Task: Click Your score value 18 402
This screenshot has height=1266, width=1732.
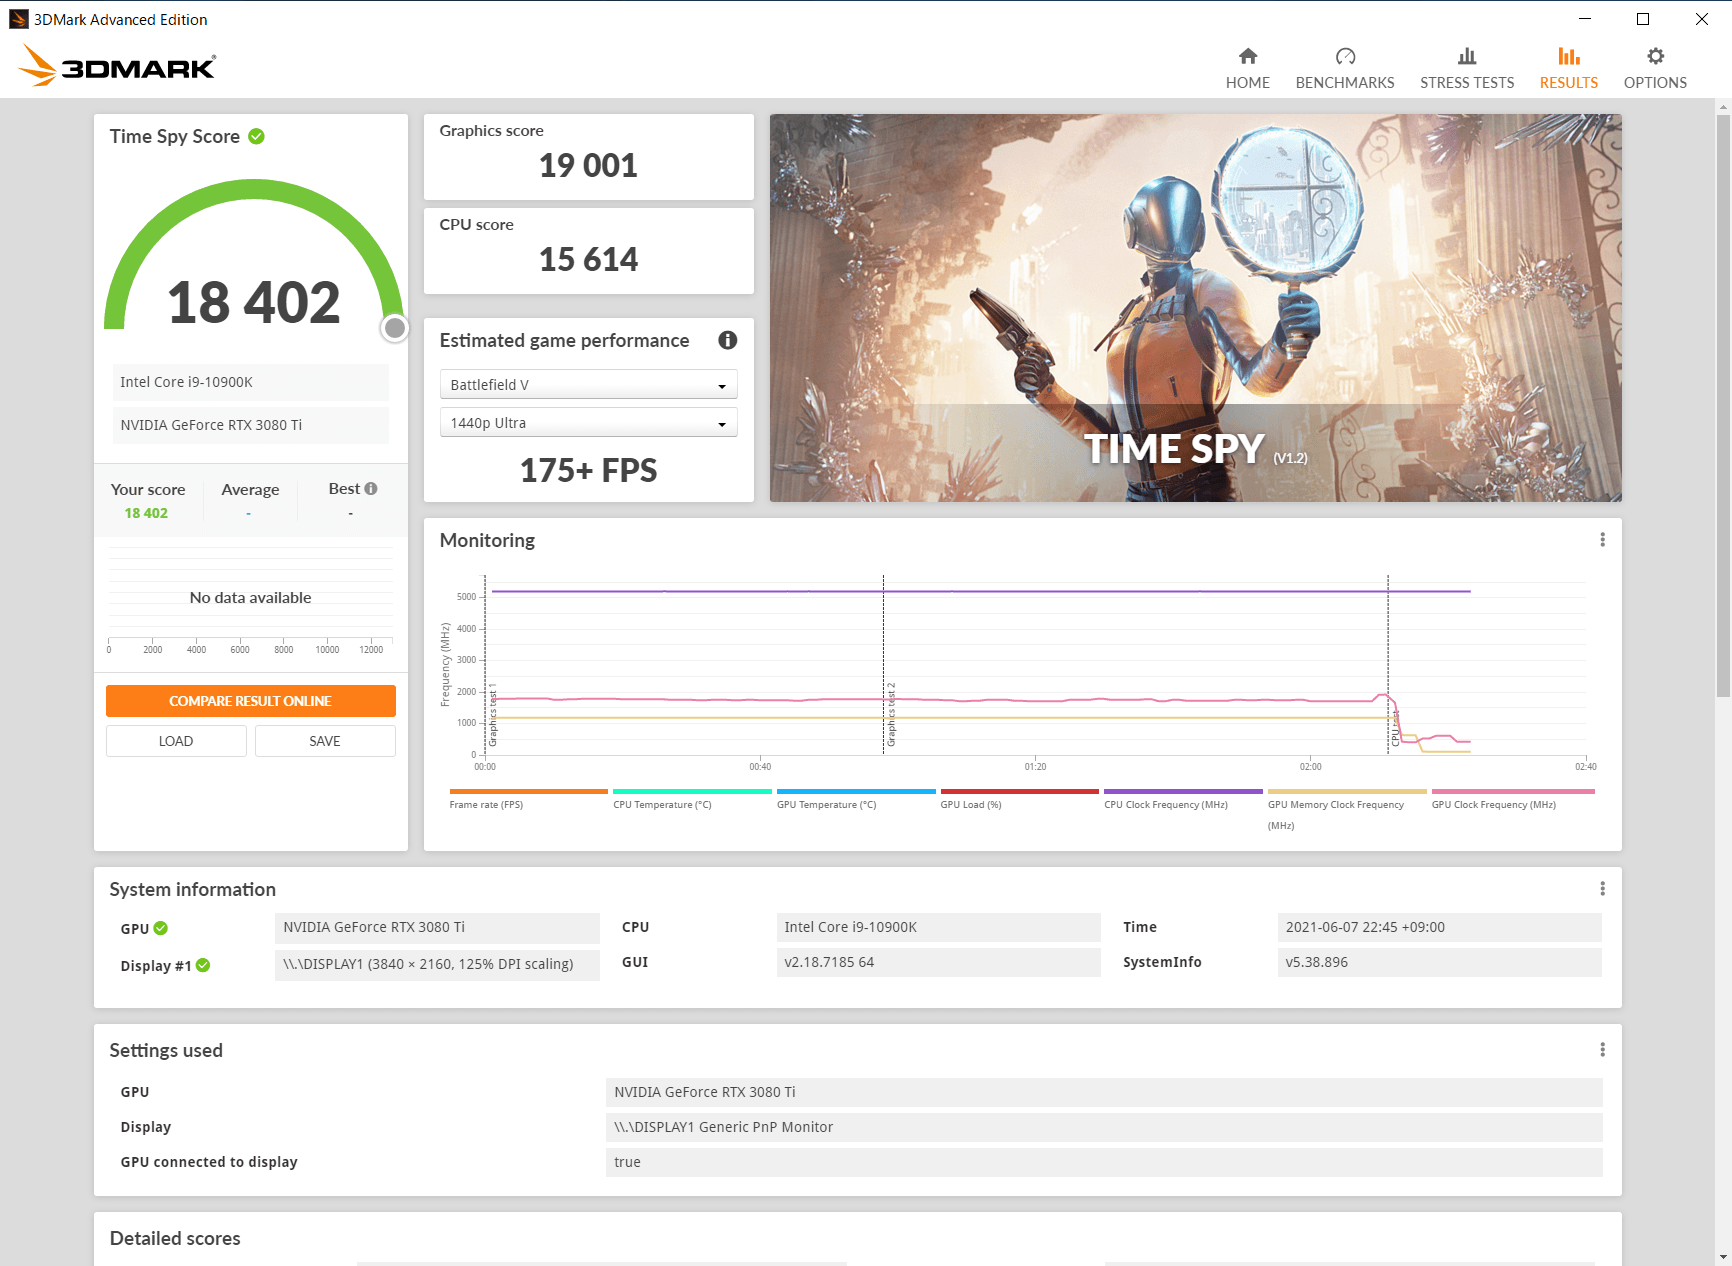Action: (x=146, y=513)
